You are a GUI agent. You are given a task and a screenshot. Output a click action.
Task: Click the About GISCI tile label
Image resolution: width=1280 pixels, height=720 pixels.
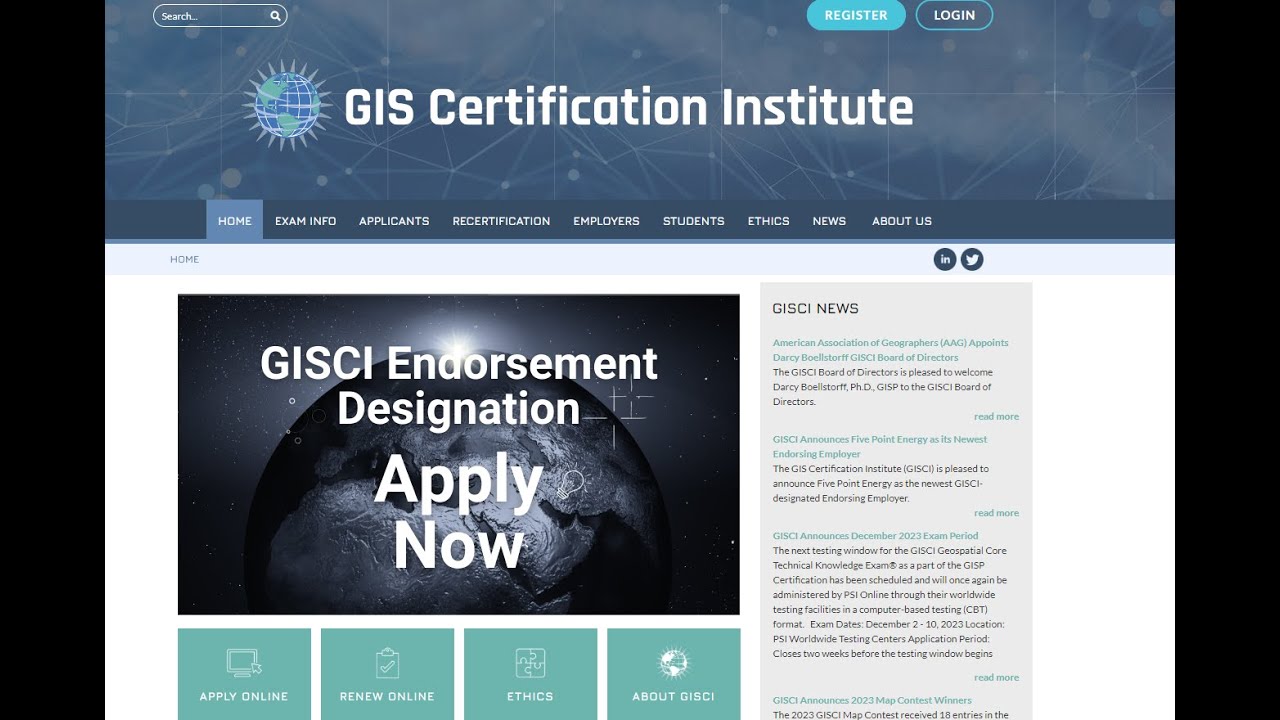pyautogui.click(x=674, y=697)
